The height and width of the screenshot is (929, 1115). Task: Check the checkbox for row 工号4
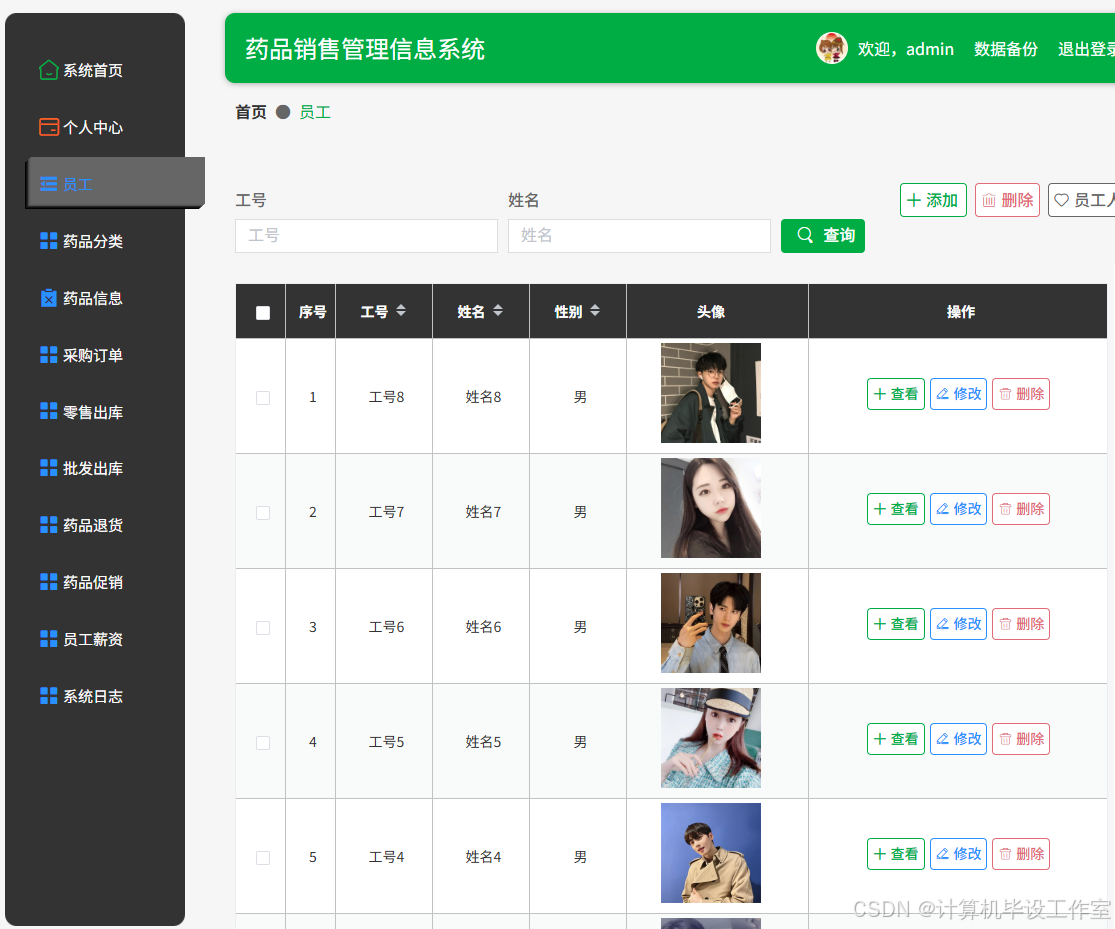263,858
